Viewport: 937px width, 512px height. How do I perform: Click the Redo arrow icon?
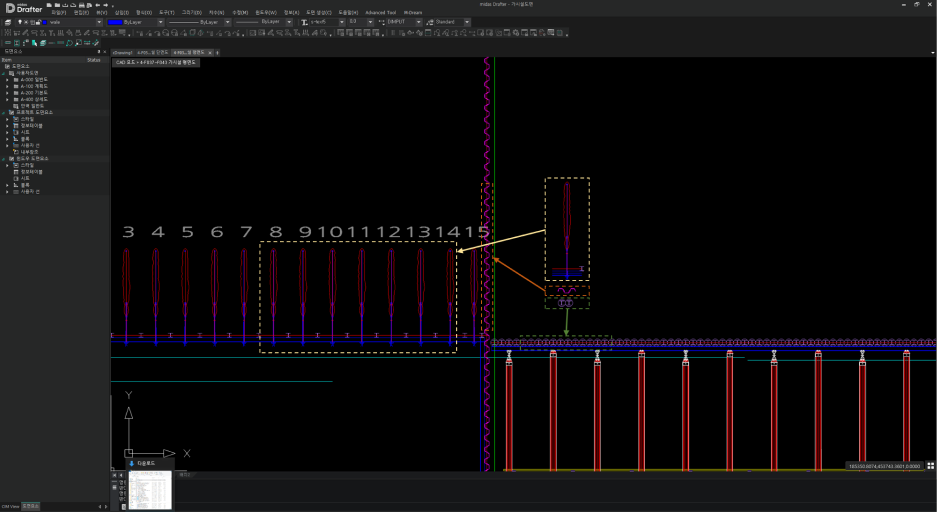coord(106,5)
